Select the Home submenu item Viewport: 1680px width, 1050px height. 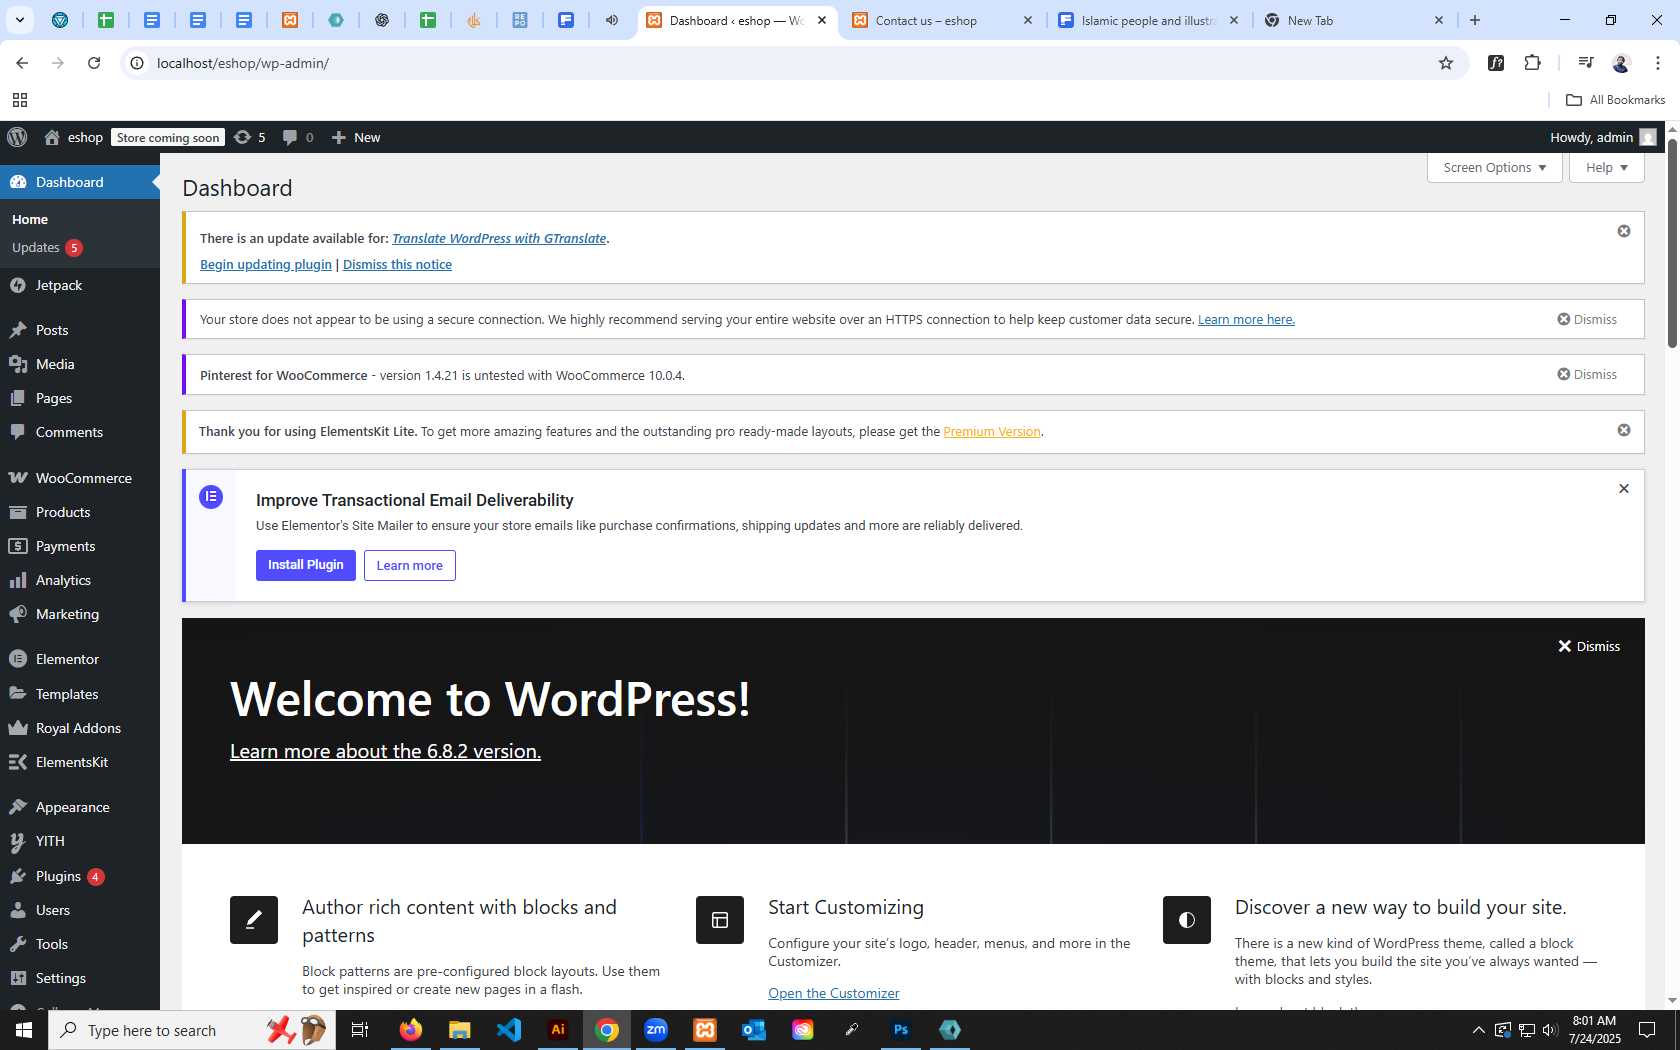pos(30,219)
